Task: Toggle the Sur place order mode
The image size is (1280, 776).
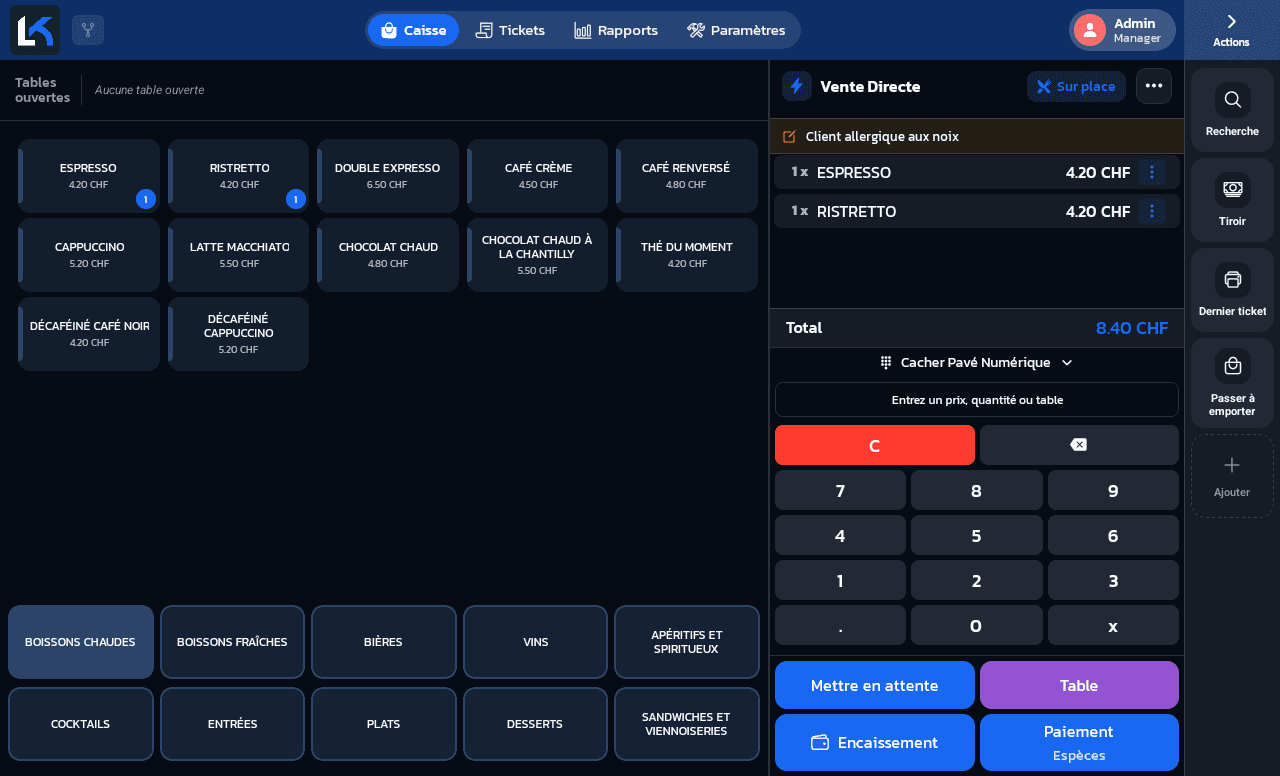Action: click(x=1076, y=86)
